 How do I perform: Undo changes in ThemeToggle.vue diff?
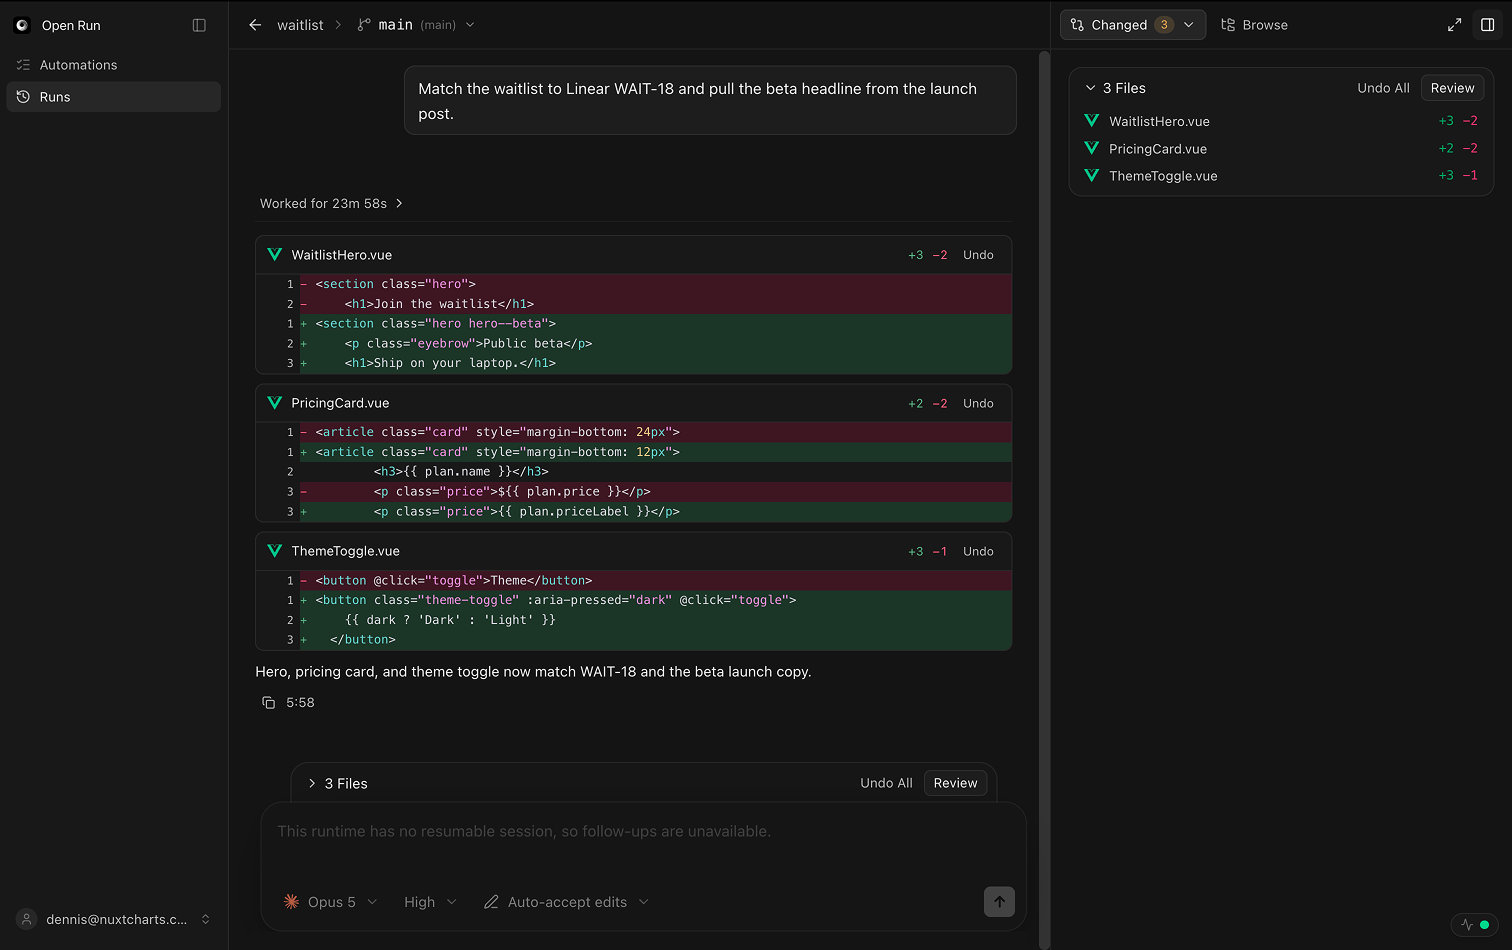point(978,551)
